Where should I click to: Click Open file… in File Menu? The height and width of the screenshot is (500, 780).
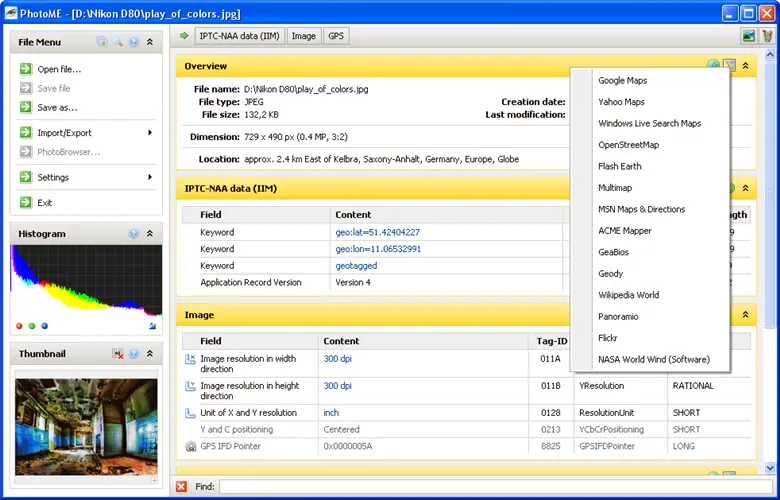59,69
